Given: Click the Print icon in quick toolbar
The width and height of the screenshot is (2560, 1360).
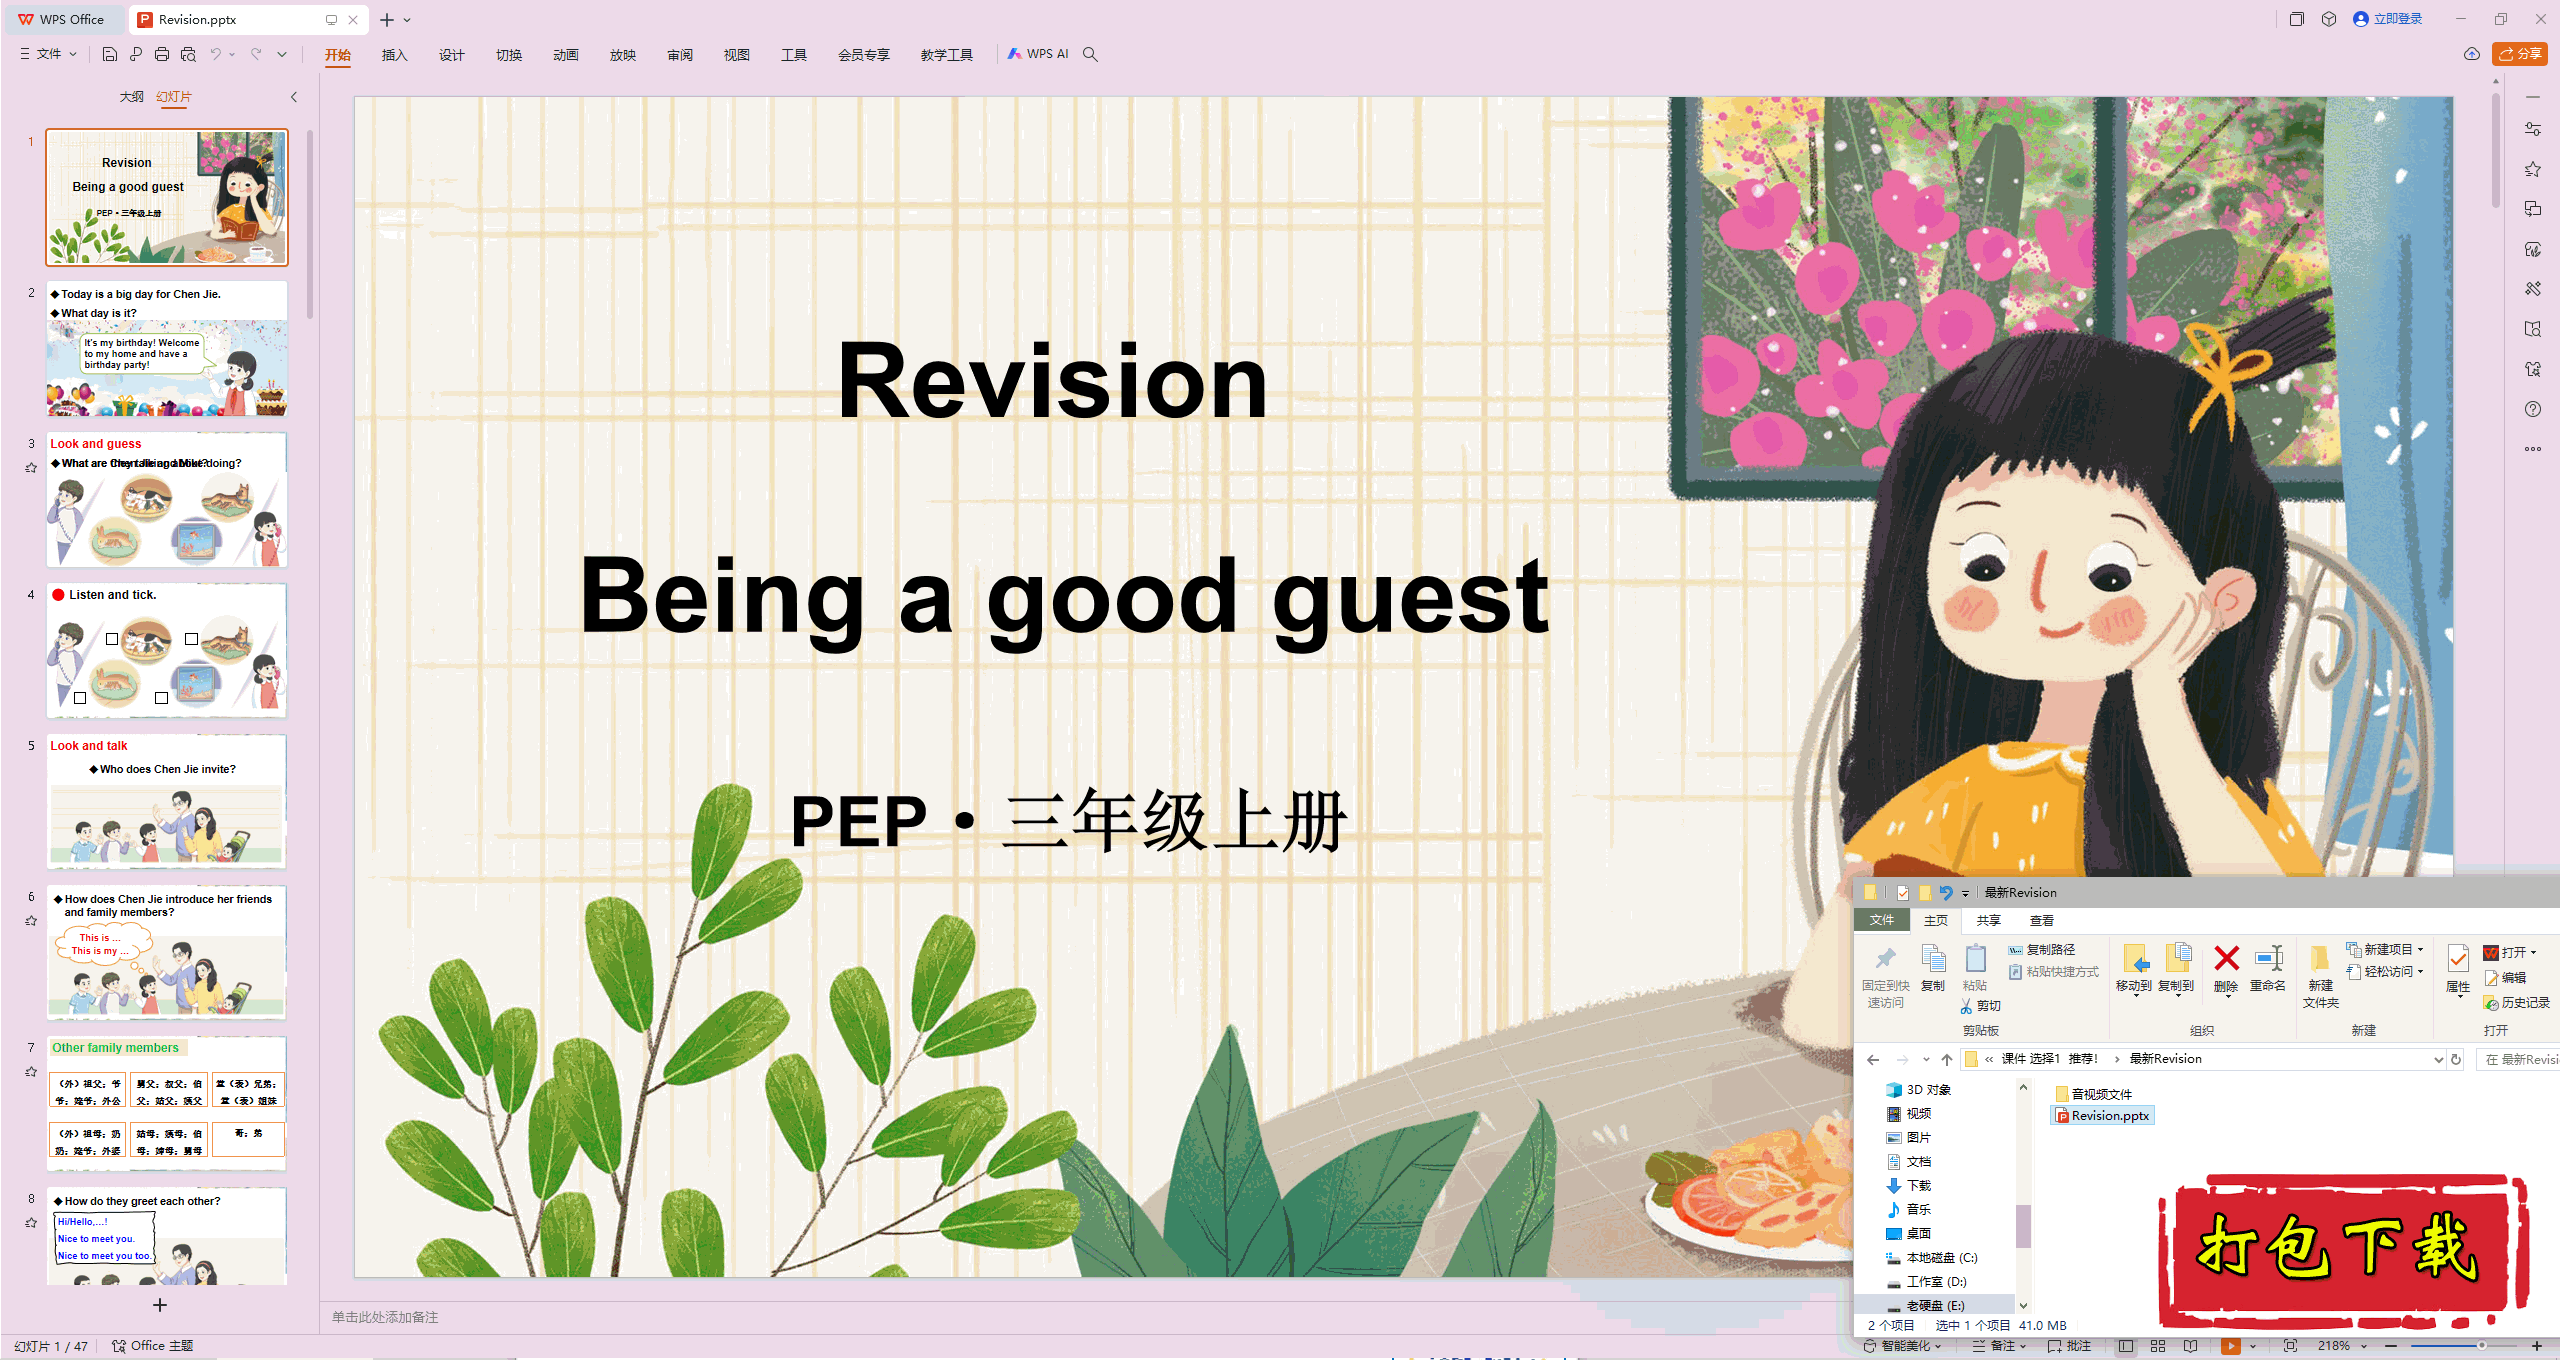Looking at the screenshot, I should pyautogui.click(x=162, y=54).
